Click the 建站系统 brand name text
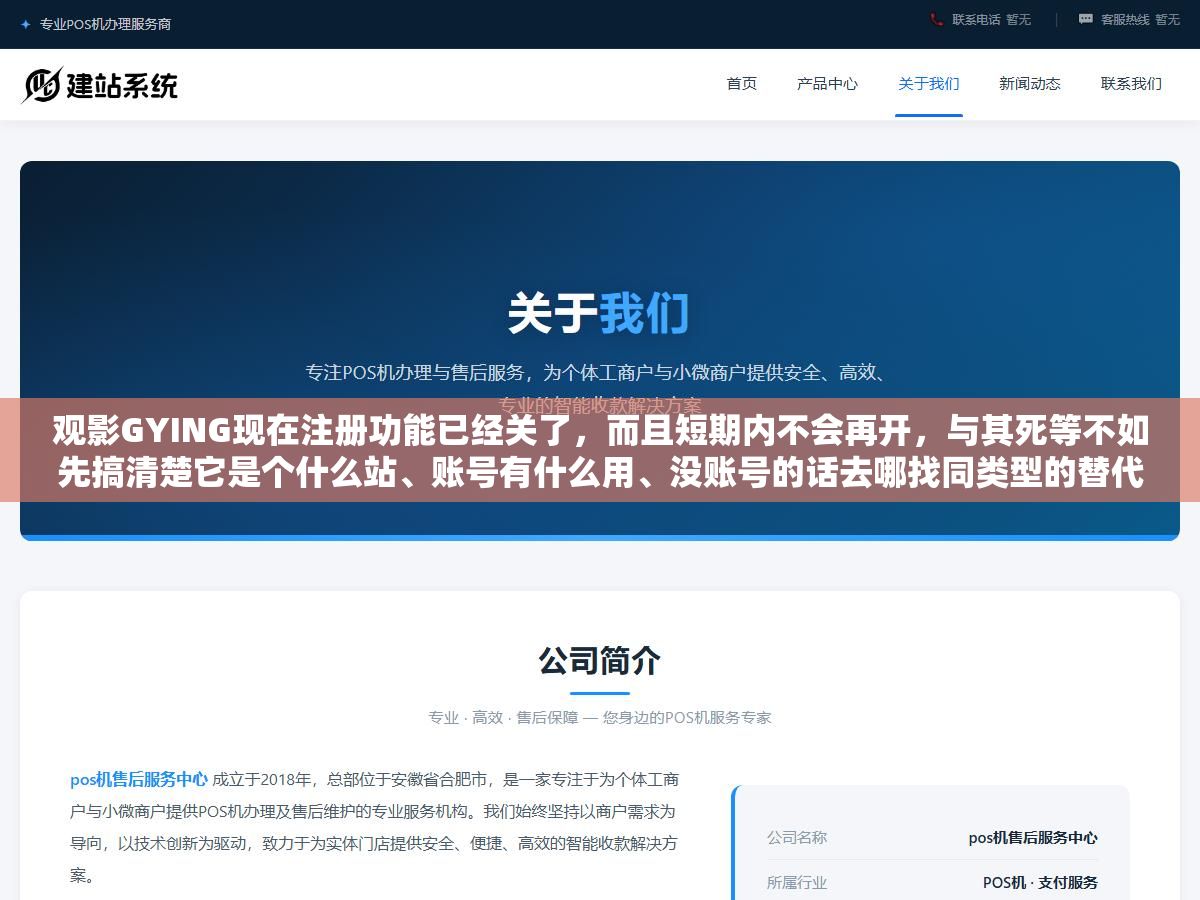Image resolution: width=1200 pixels, height=900 pixels. pos(122,86)
